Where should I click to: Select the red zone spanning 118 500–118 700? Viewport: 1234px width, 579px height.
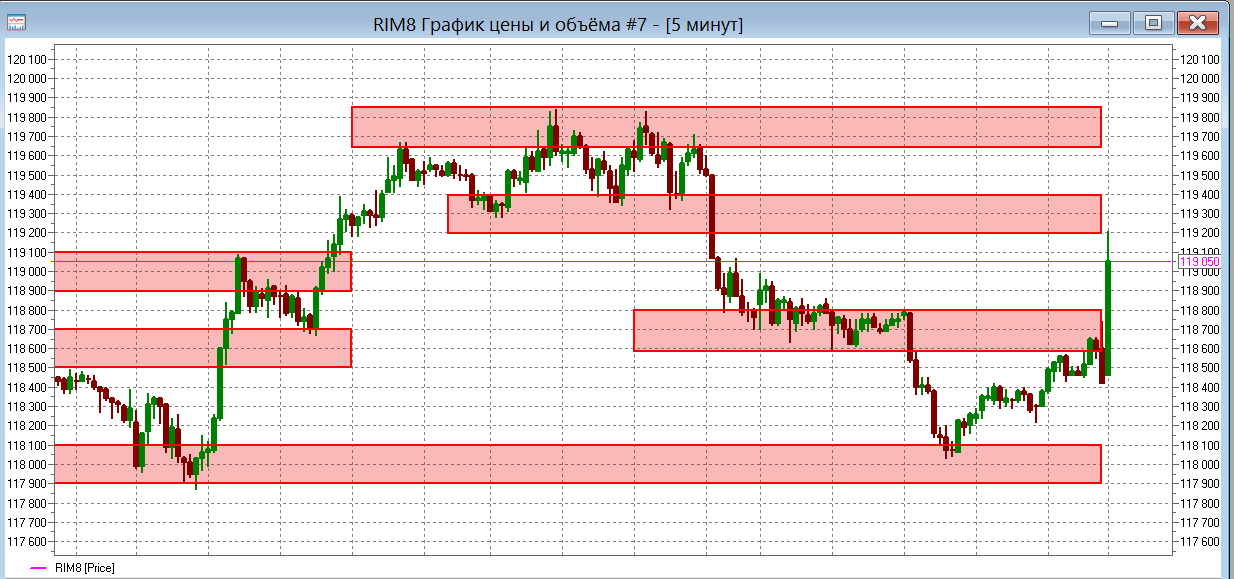(x=202, y=348)
